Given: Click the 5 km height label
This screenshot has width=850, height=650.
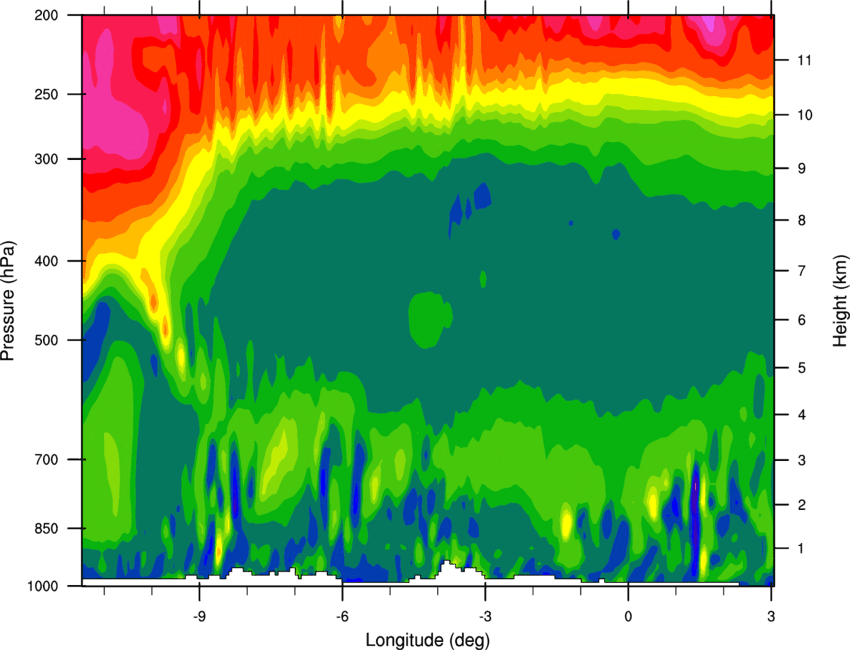Looking at the screenshot, I should [x=801, y=368].
